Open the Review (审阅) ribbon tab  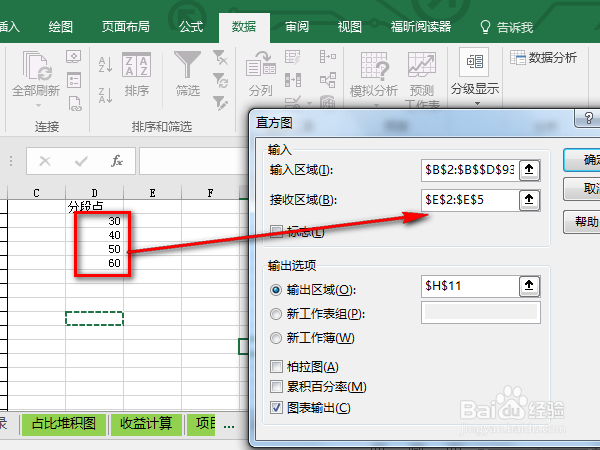pyautogui.click(x=297, y=27)
